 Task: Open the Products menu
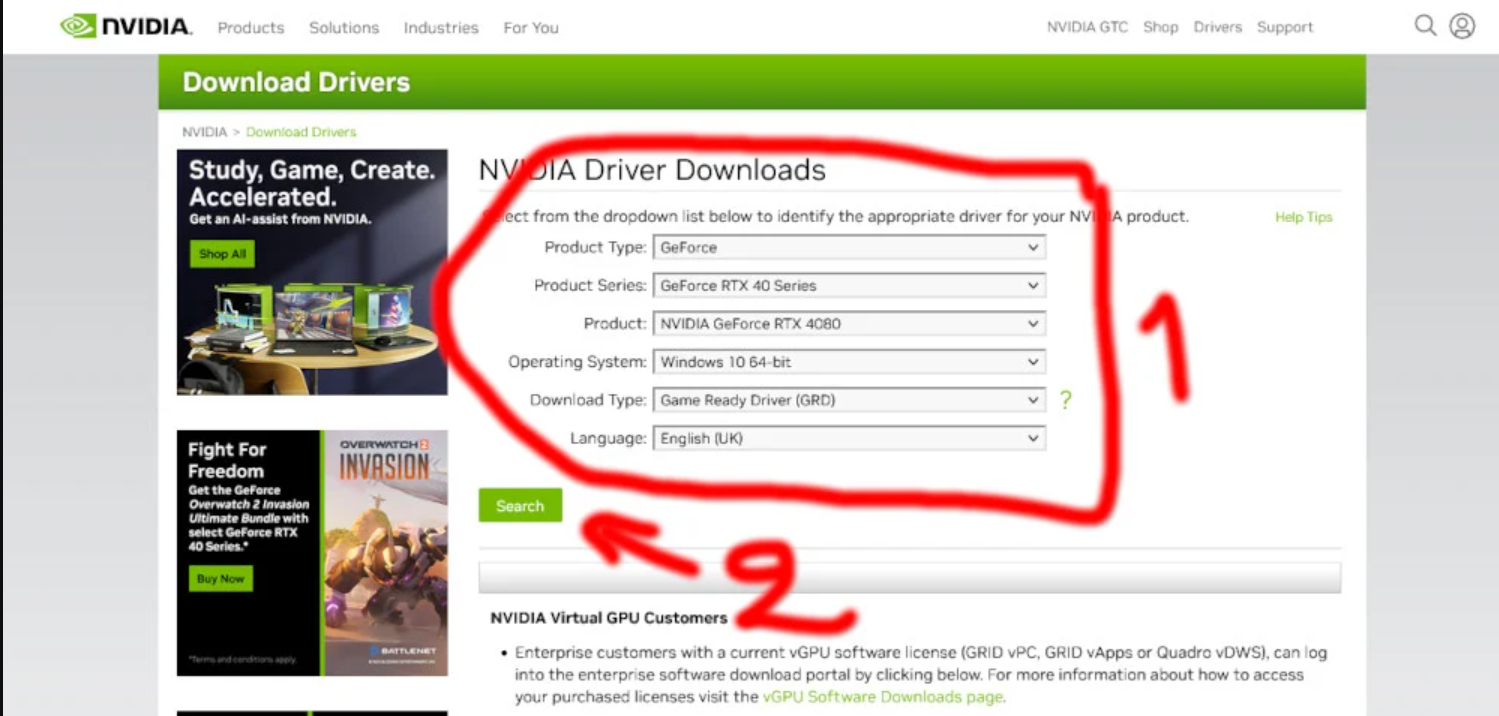click(251, 28)
